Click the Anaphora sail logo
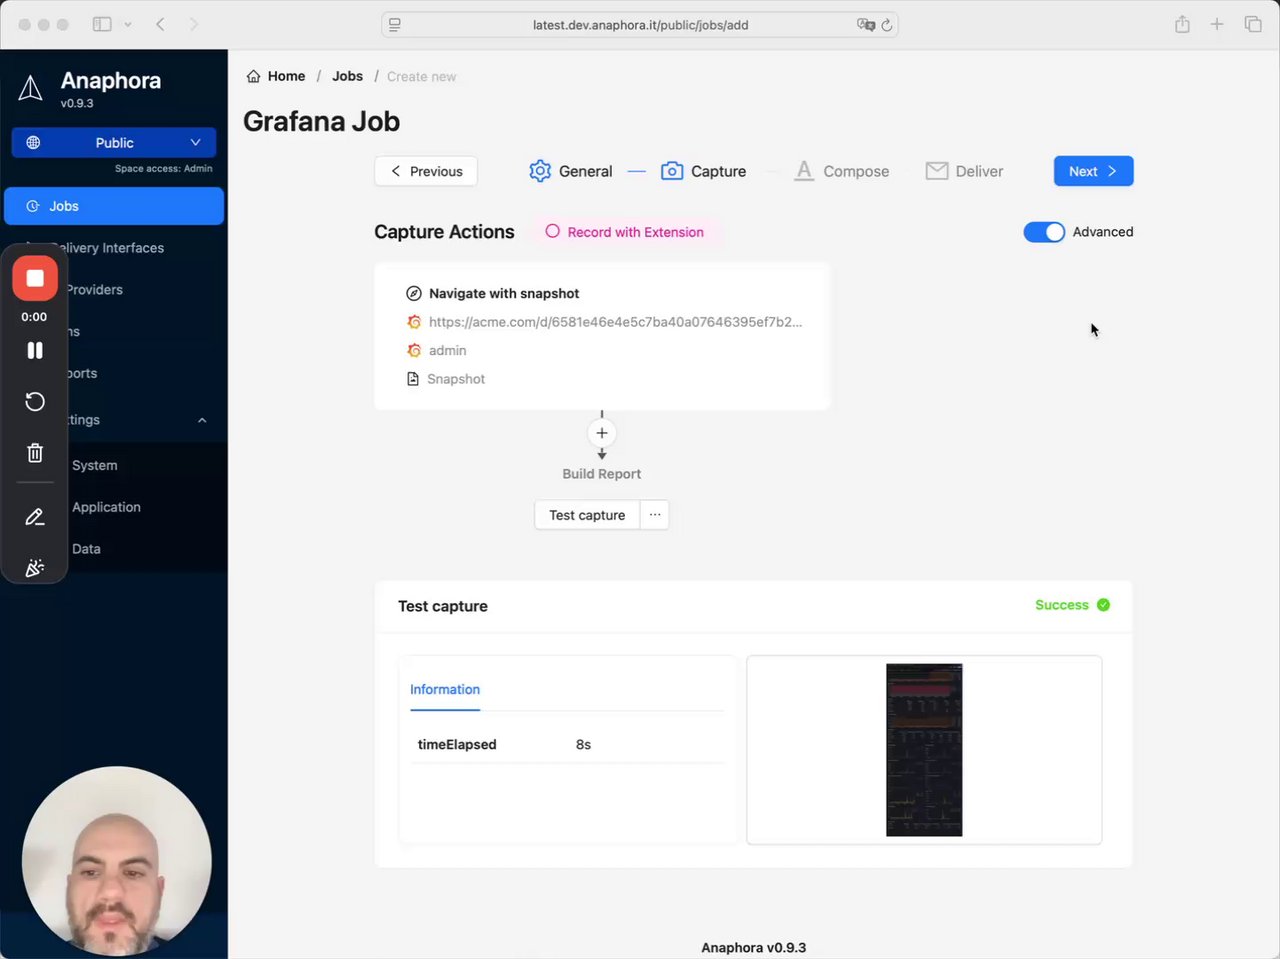 [31, 89]
